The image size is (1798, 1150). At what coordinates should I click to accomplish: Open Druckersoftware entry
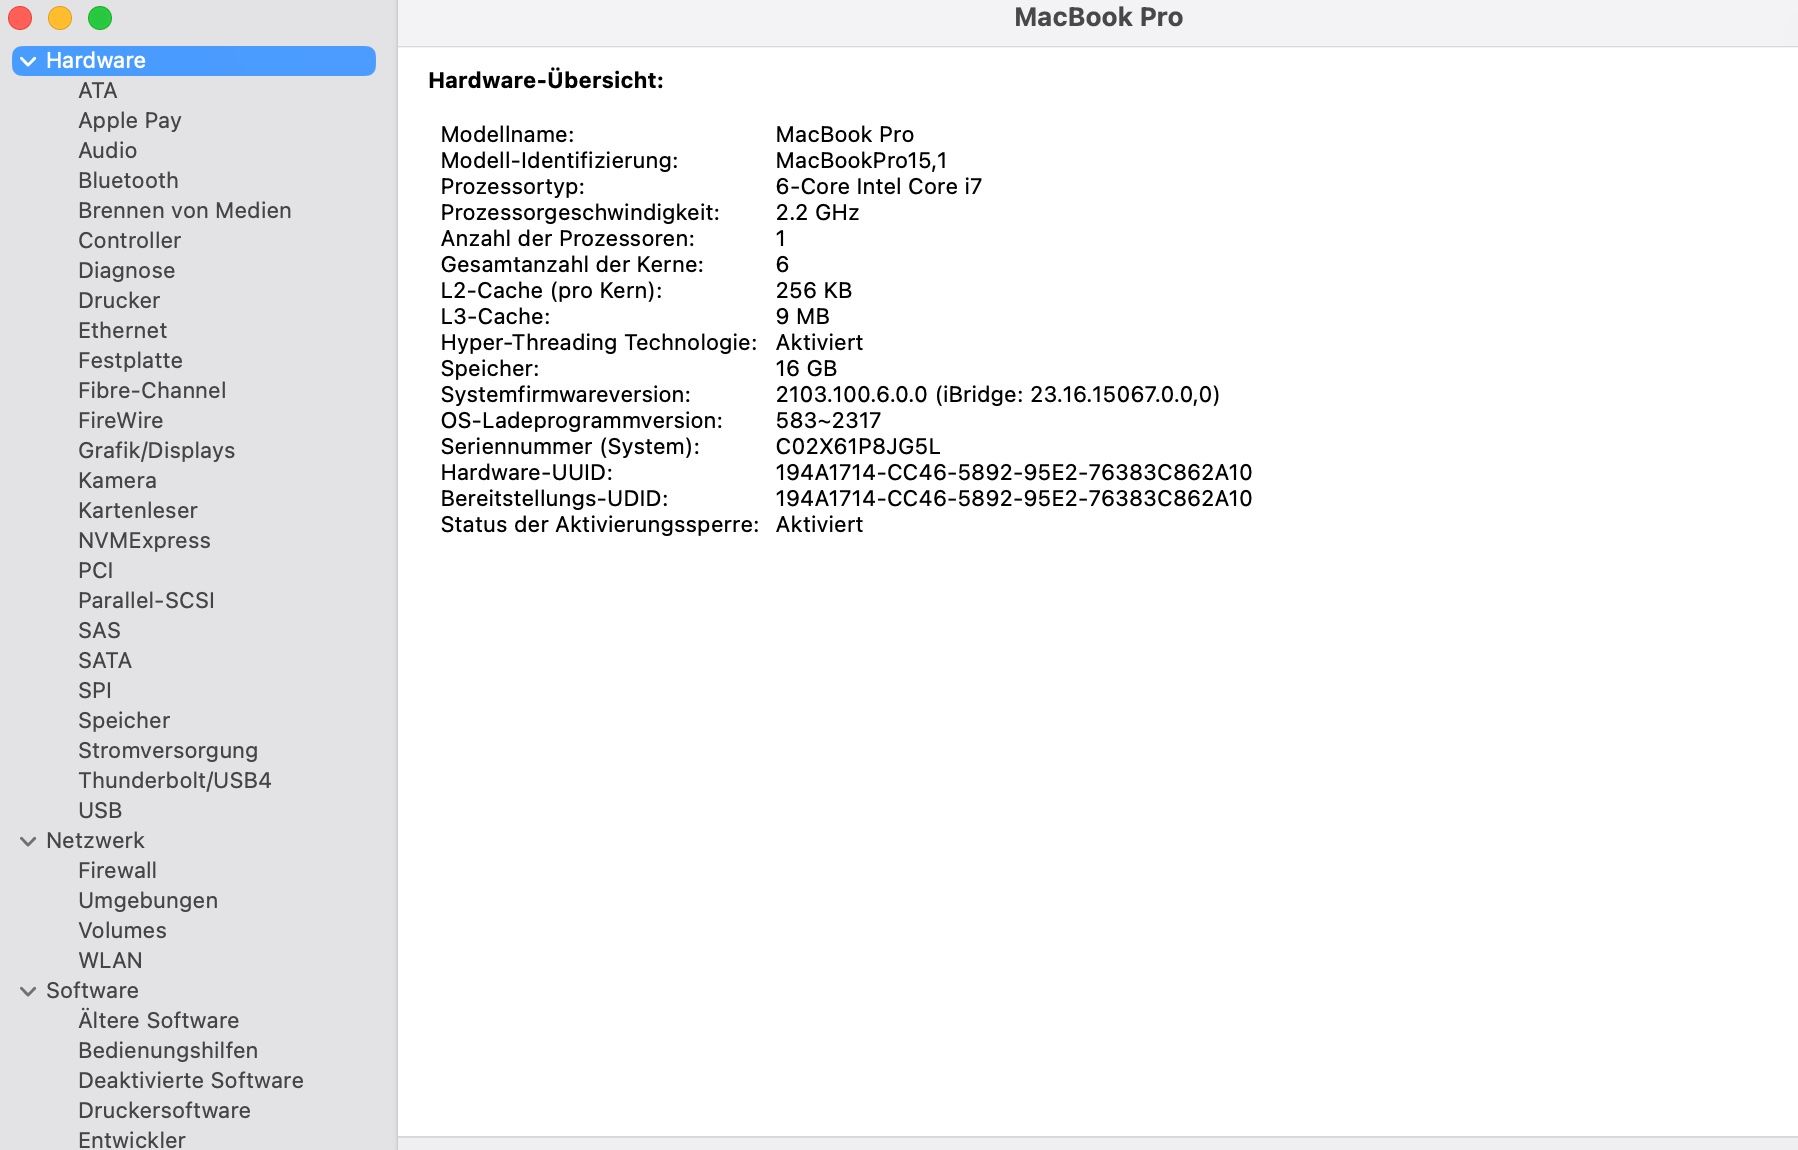[165, 1111]
